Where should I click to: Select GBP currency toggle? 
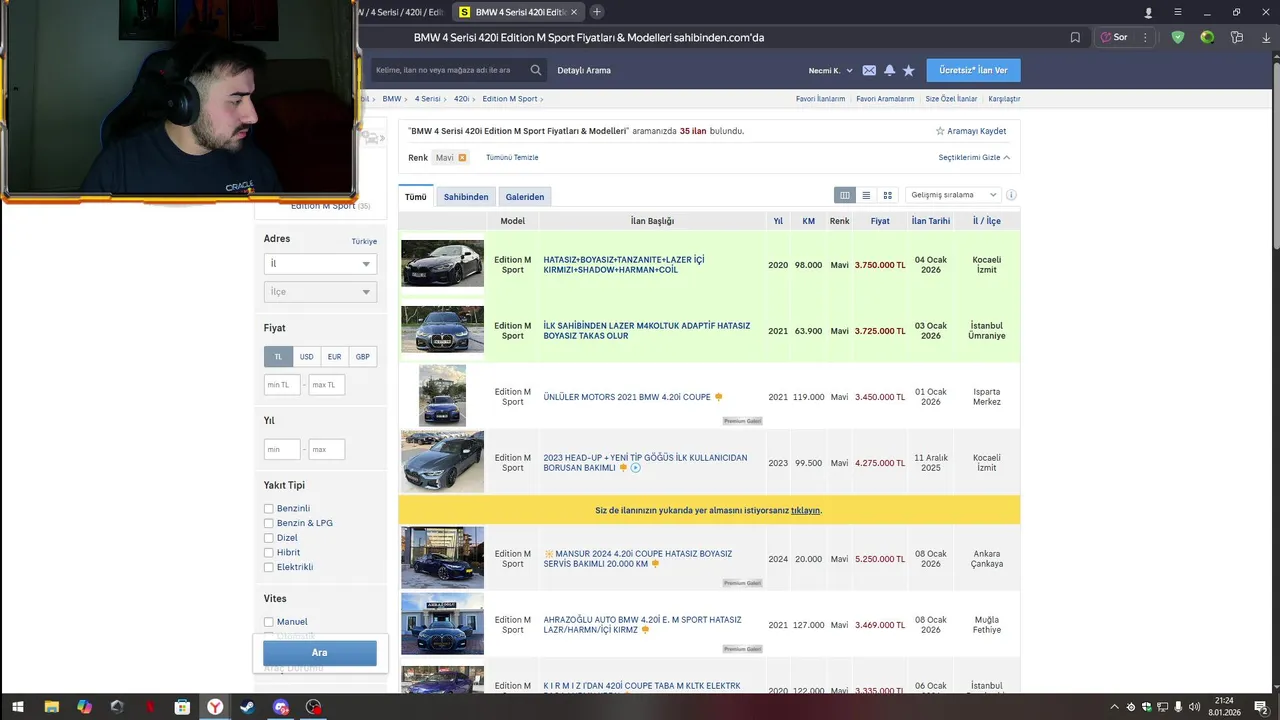pyautogui.click(x=363, y=356)
